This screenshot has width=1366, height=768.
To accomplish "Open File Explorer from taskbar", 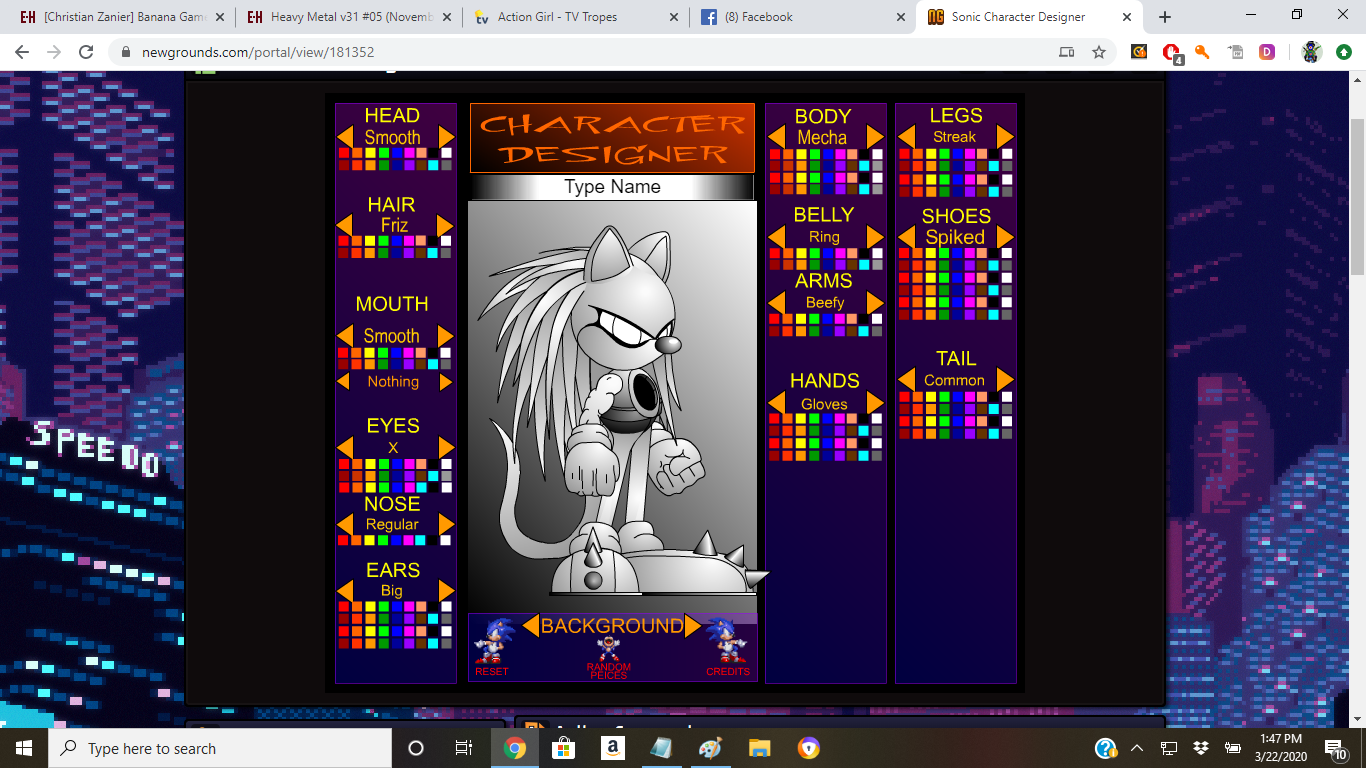I will pos(760,748).
